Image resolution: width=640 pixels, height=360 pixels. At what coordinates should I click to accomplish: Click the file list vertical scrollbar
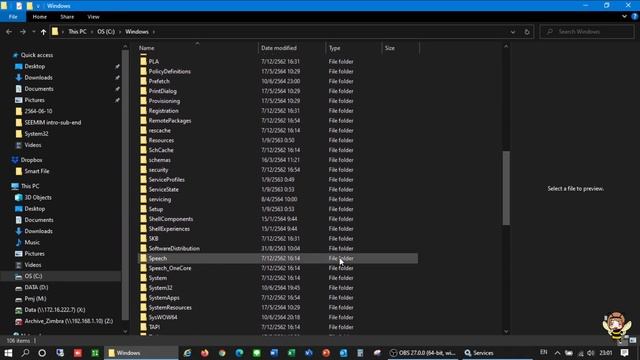(506, 188)
